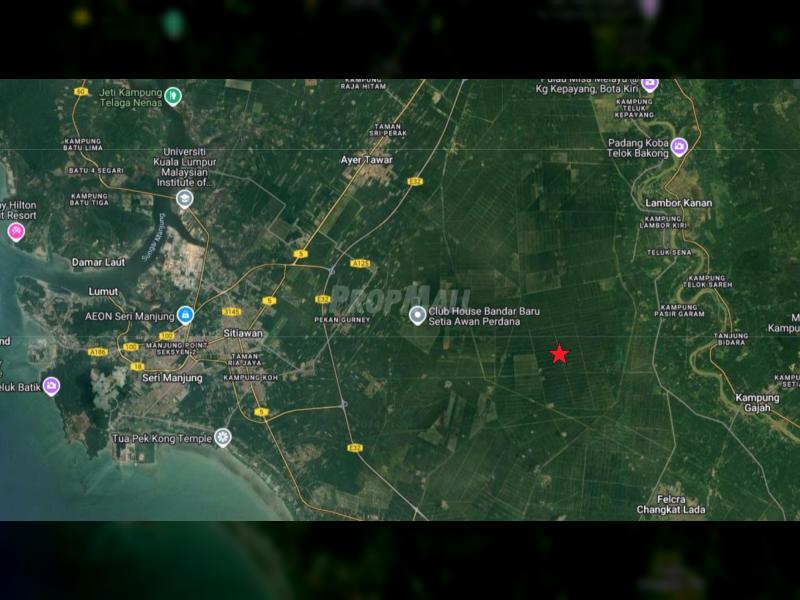Image resolution: width=800 pixels, height=600 pixels.
Task: Click the pink Hilton resort hotel pin
Action: pyautogui.click(x=16, y=232)
